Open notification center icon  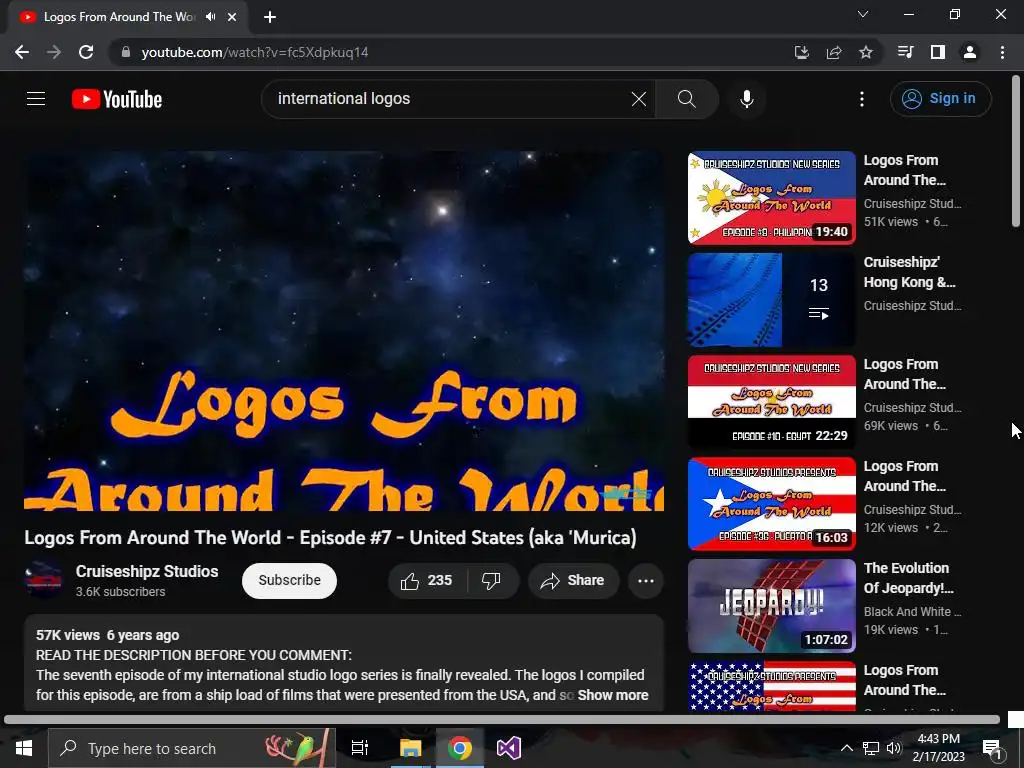tap(991, 749)
